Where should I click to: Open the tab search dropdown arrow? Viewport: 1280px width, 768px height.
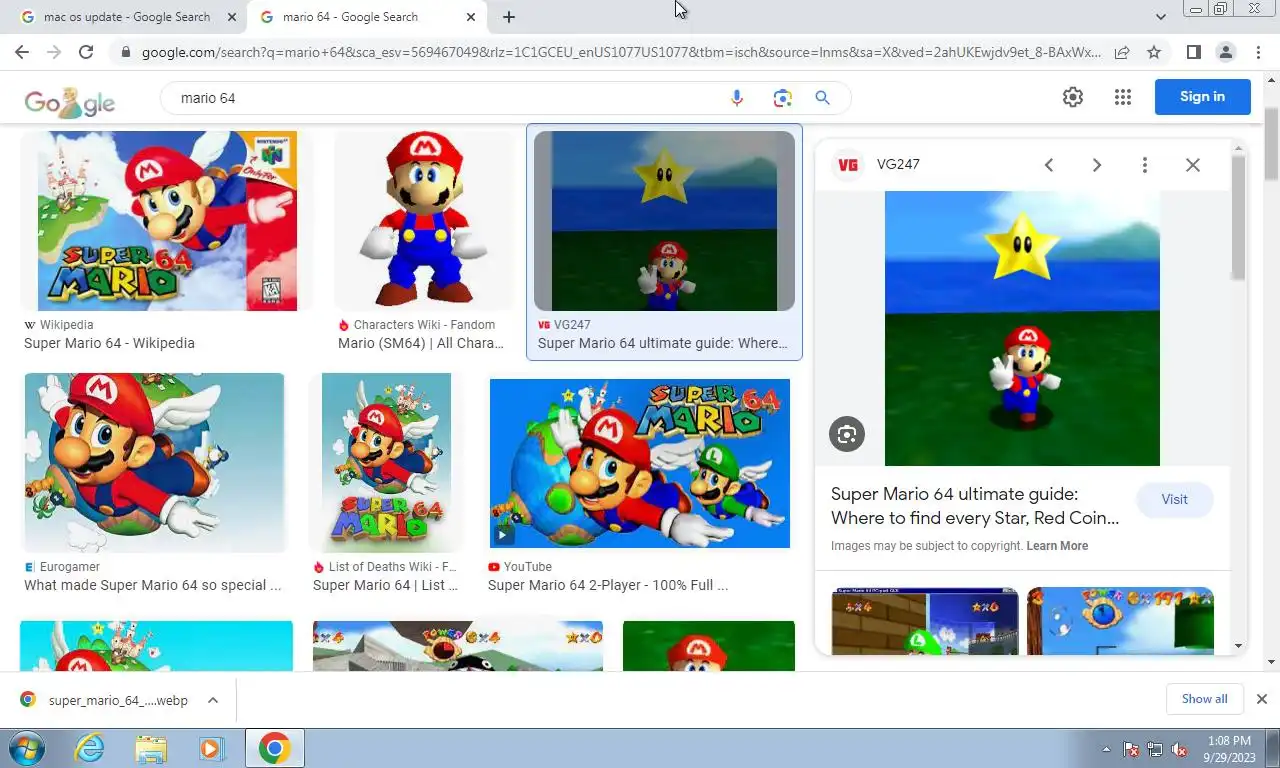point(1161,17)
